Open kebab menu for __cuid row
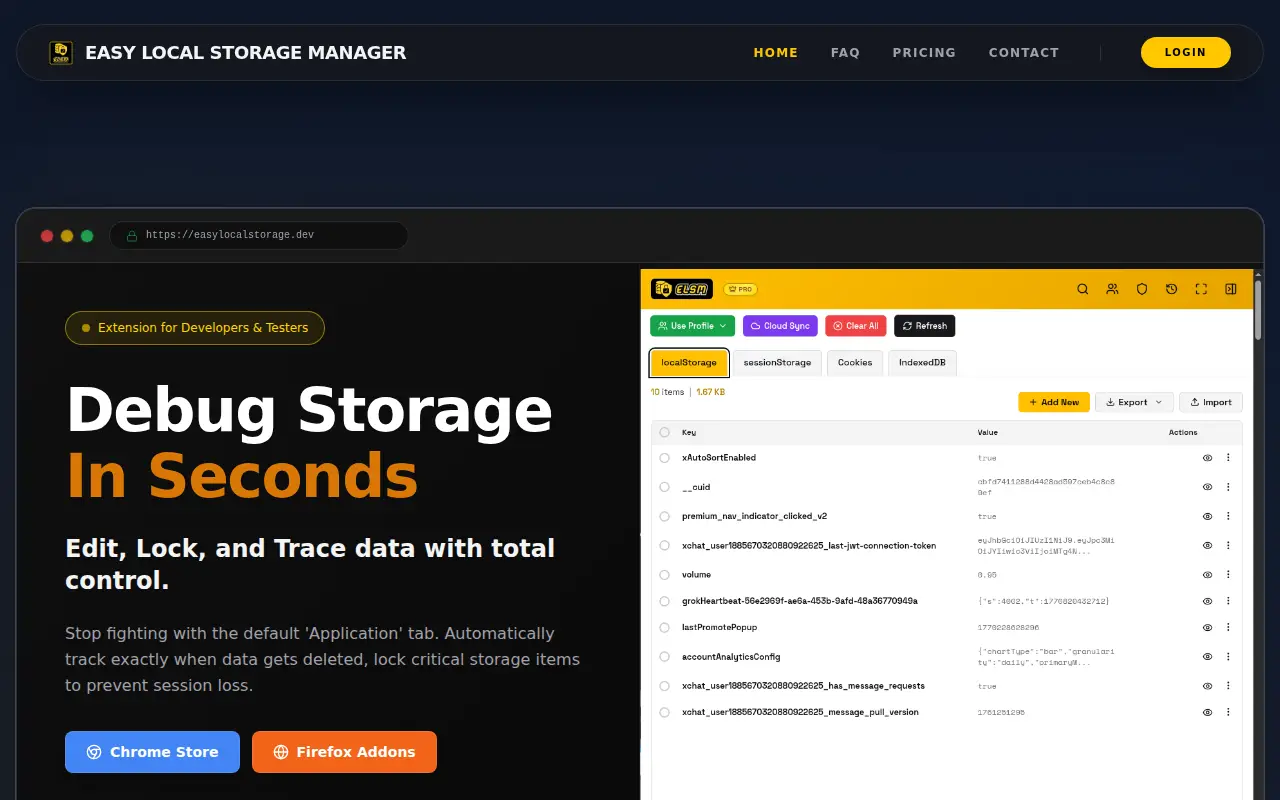1280x800 pixels. pos(1228,487)
